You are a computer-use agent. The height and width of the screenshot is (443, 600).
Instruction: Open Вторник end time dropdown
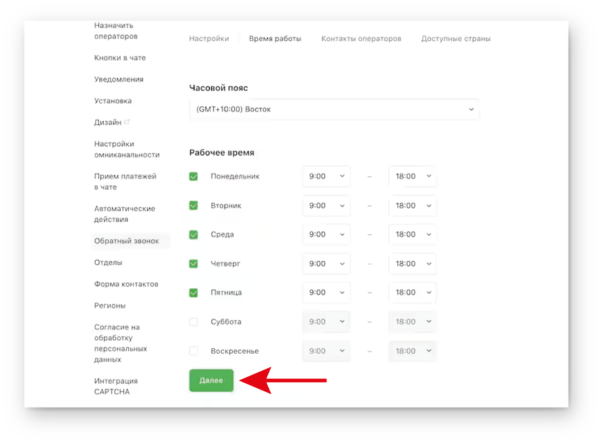click(x=412, y=206)
